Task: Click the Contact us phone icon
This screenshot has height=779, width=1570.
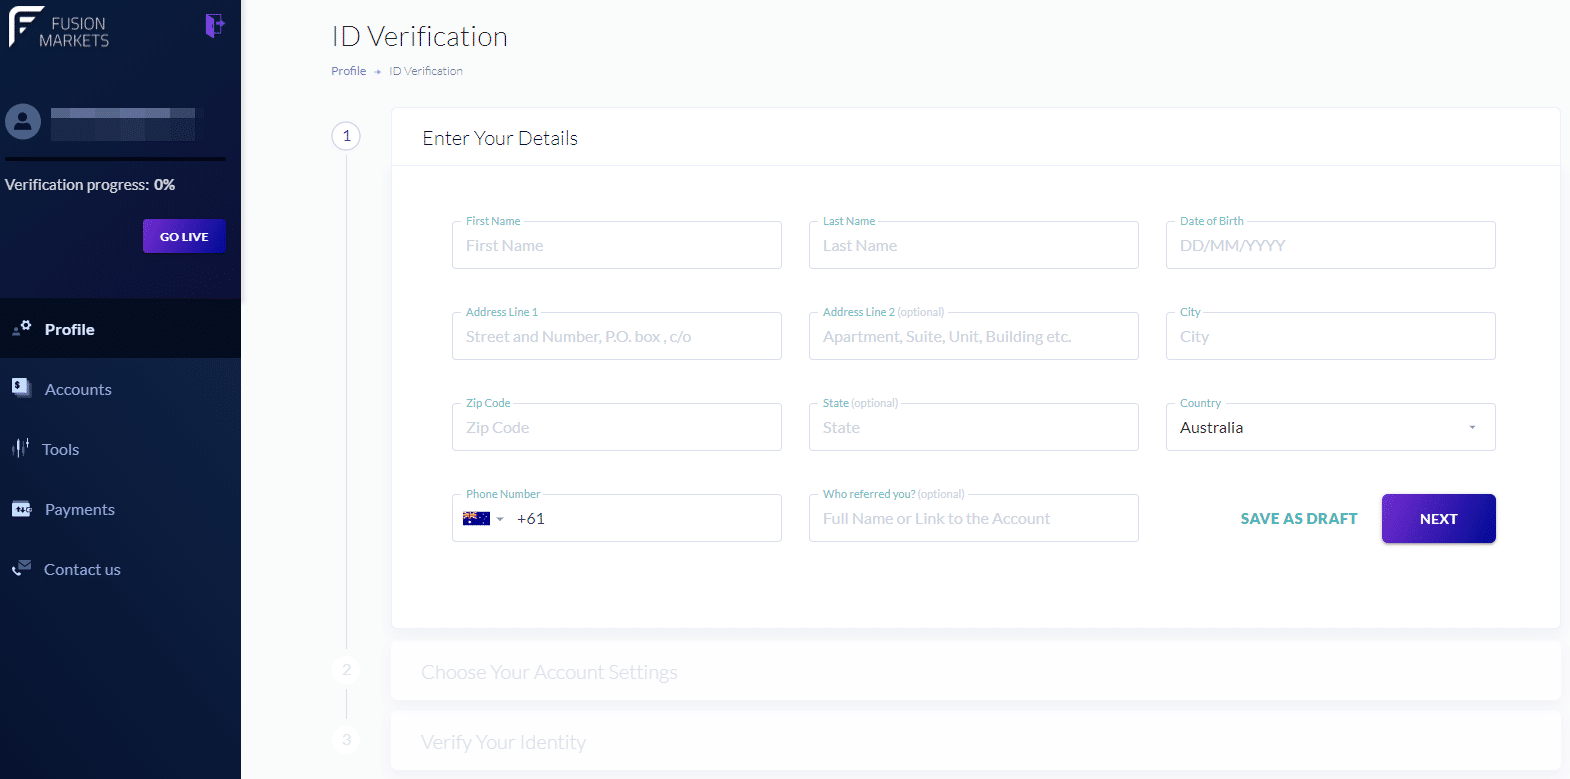Action: click(22, 568)
